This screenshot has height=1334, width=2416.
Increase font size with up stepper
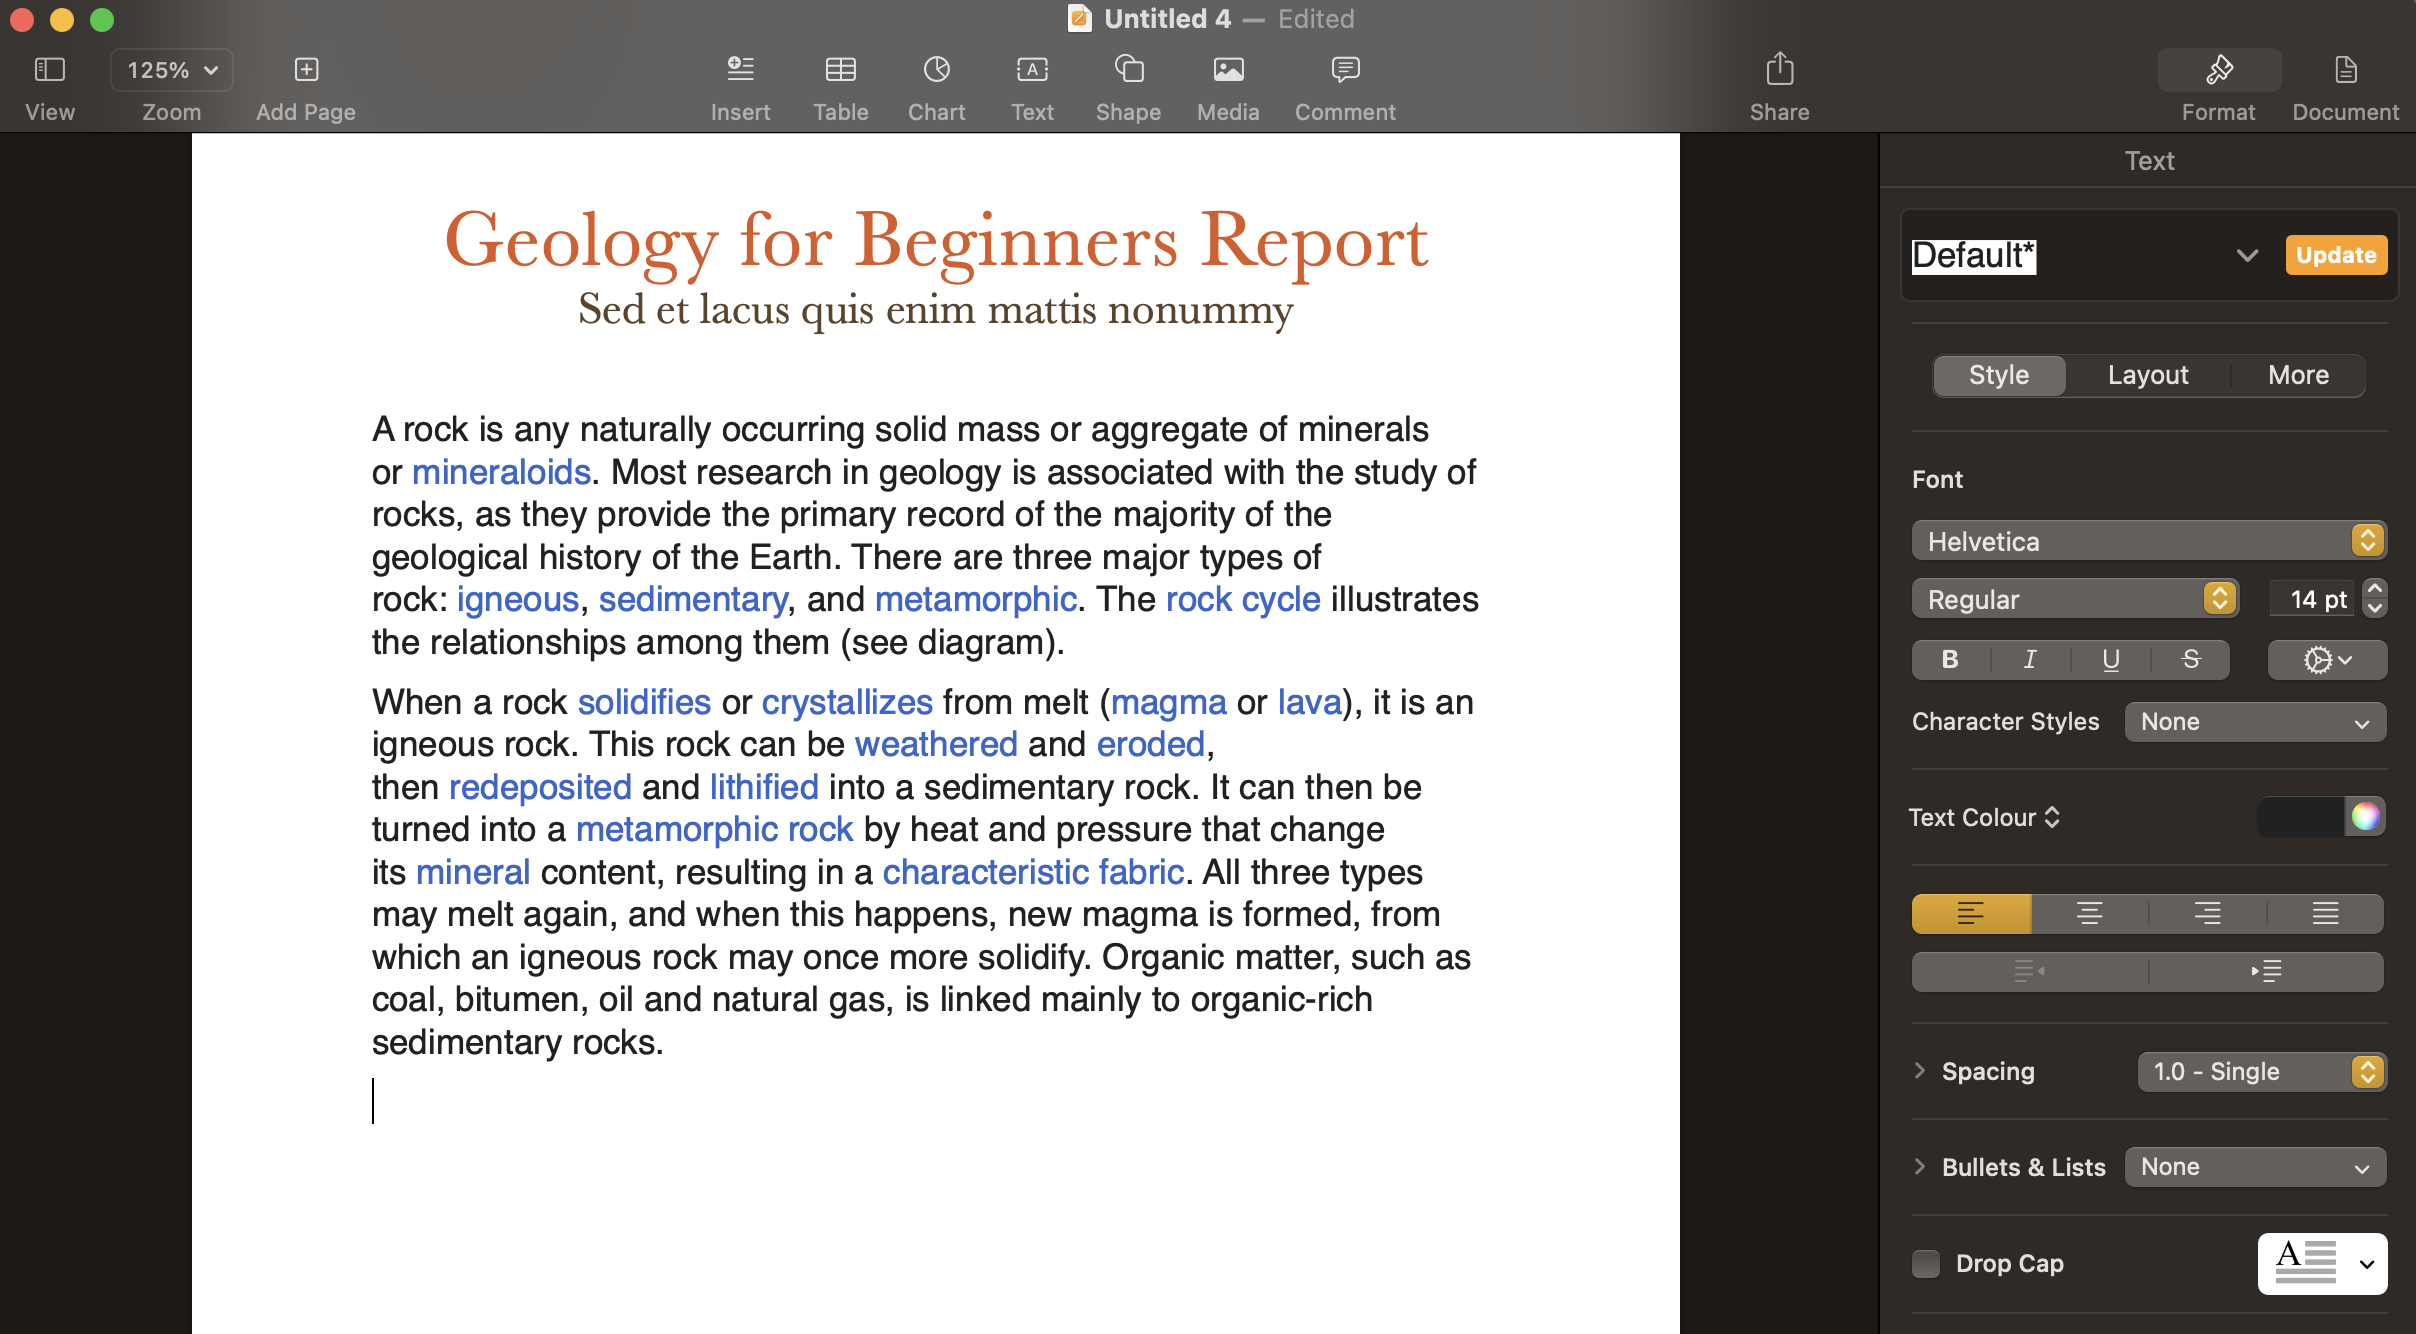[2375, 589]
